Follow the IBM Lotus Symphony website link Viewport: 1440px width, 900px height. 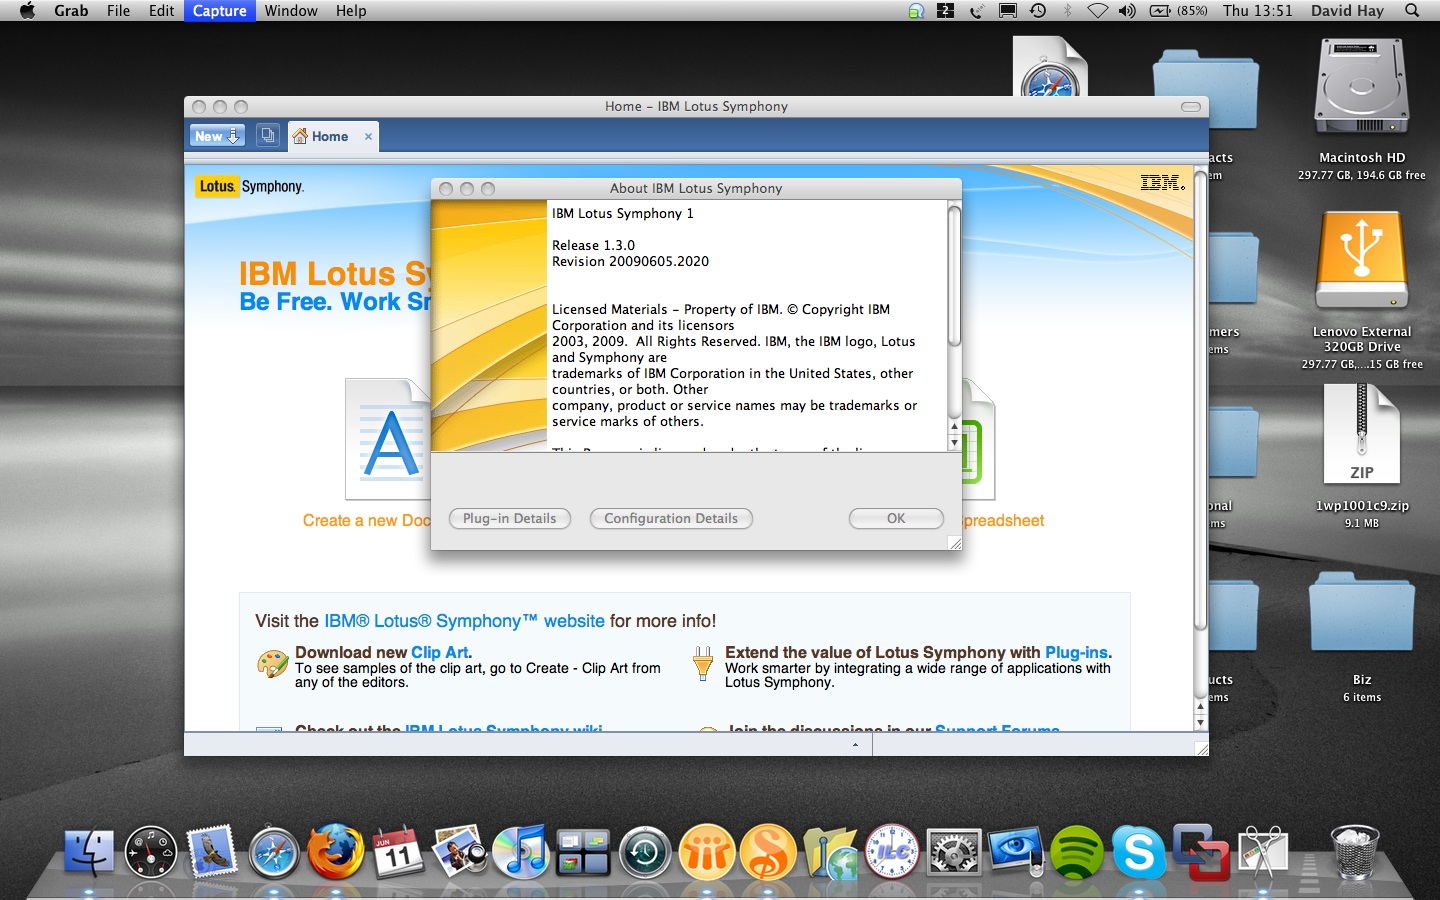[464, 621]
